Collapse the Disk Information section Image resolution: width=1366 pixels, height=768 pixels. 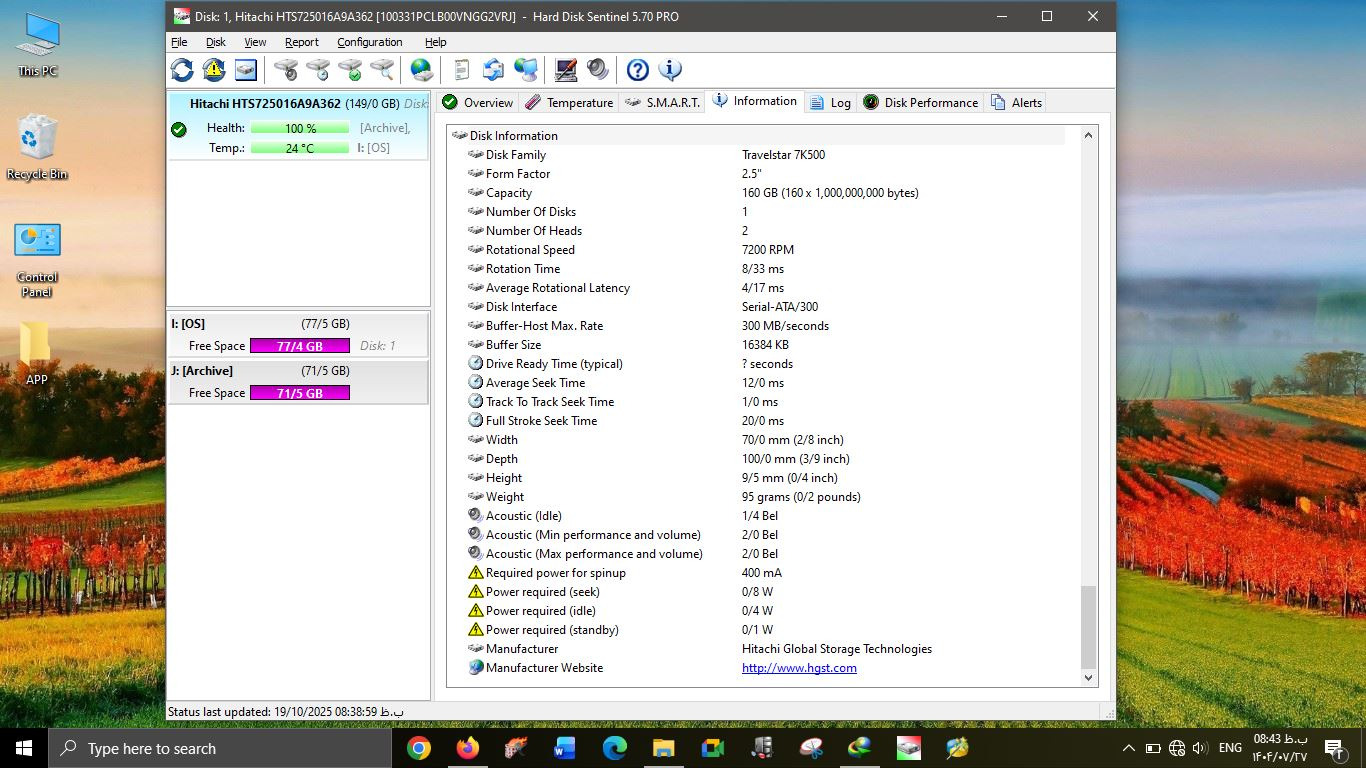[x=460, y=136]
